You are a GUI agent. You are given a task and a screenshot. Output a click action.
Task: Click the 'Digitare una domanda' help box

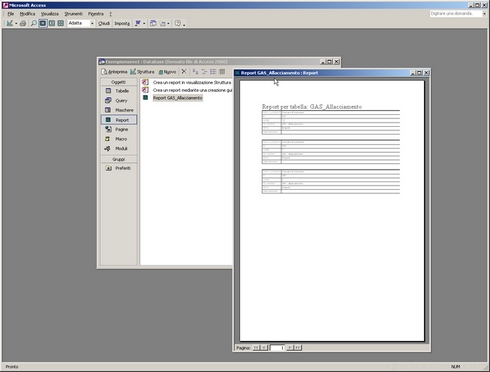pyautogui.click(x=456, y=14)
